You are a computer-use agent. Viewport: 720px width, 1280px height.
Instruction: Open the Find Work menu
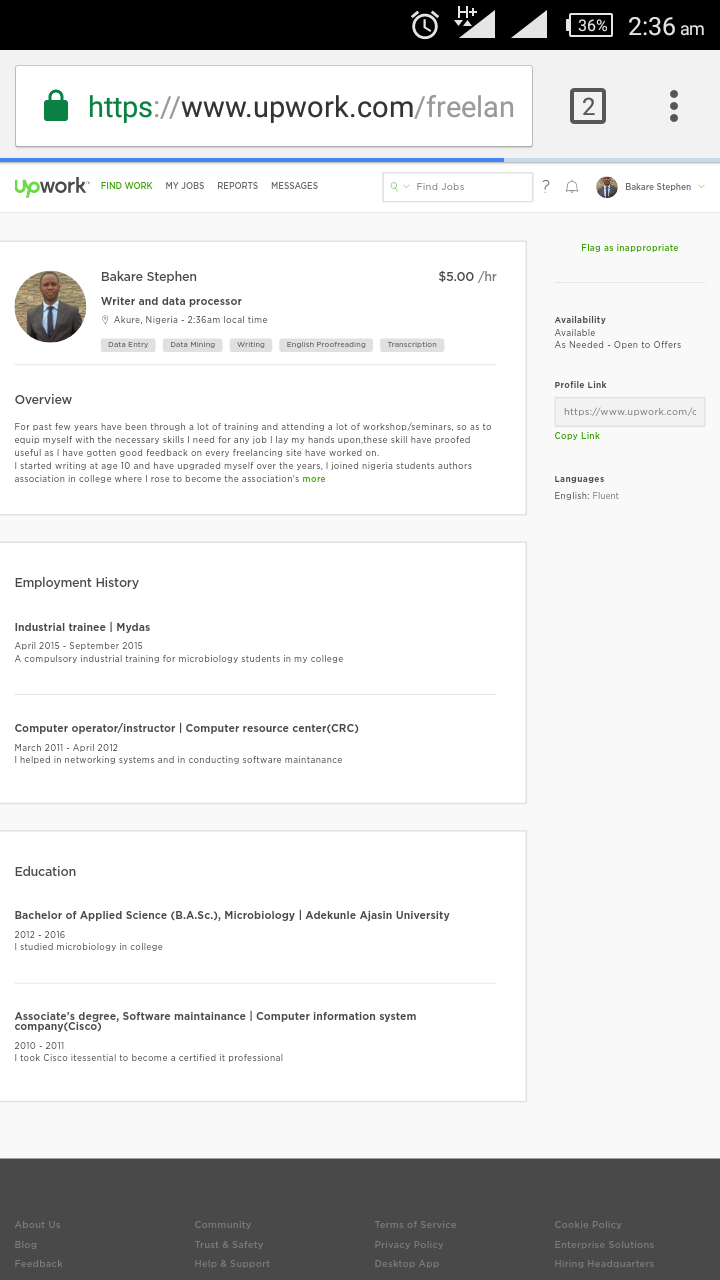pos(127,186)
